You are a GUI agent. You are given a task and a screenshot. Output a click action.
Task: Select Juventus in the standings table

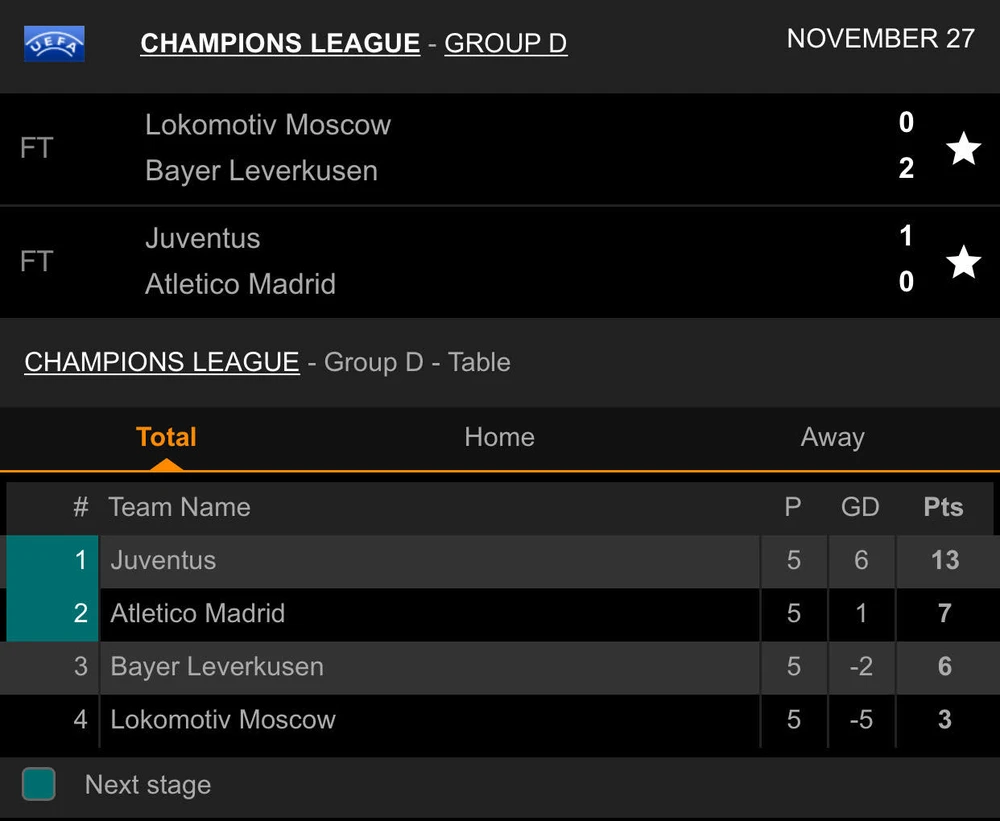click(163, 560)
